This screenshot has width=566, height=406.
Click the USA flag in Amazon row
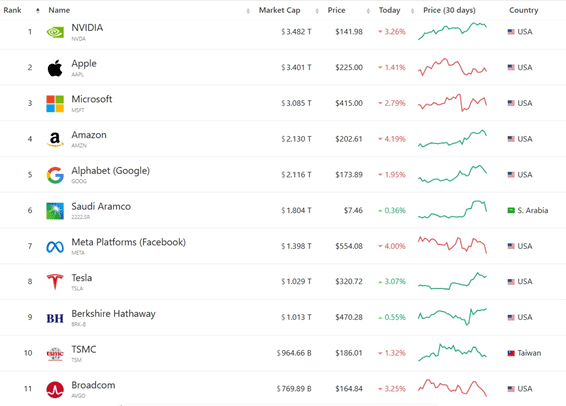[511, 139]
